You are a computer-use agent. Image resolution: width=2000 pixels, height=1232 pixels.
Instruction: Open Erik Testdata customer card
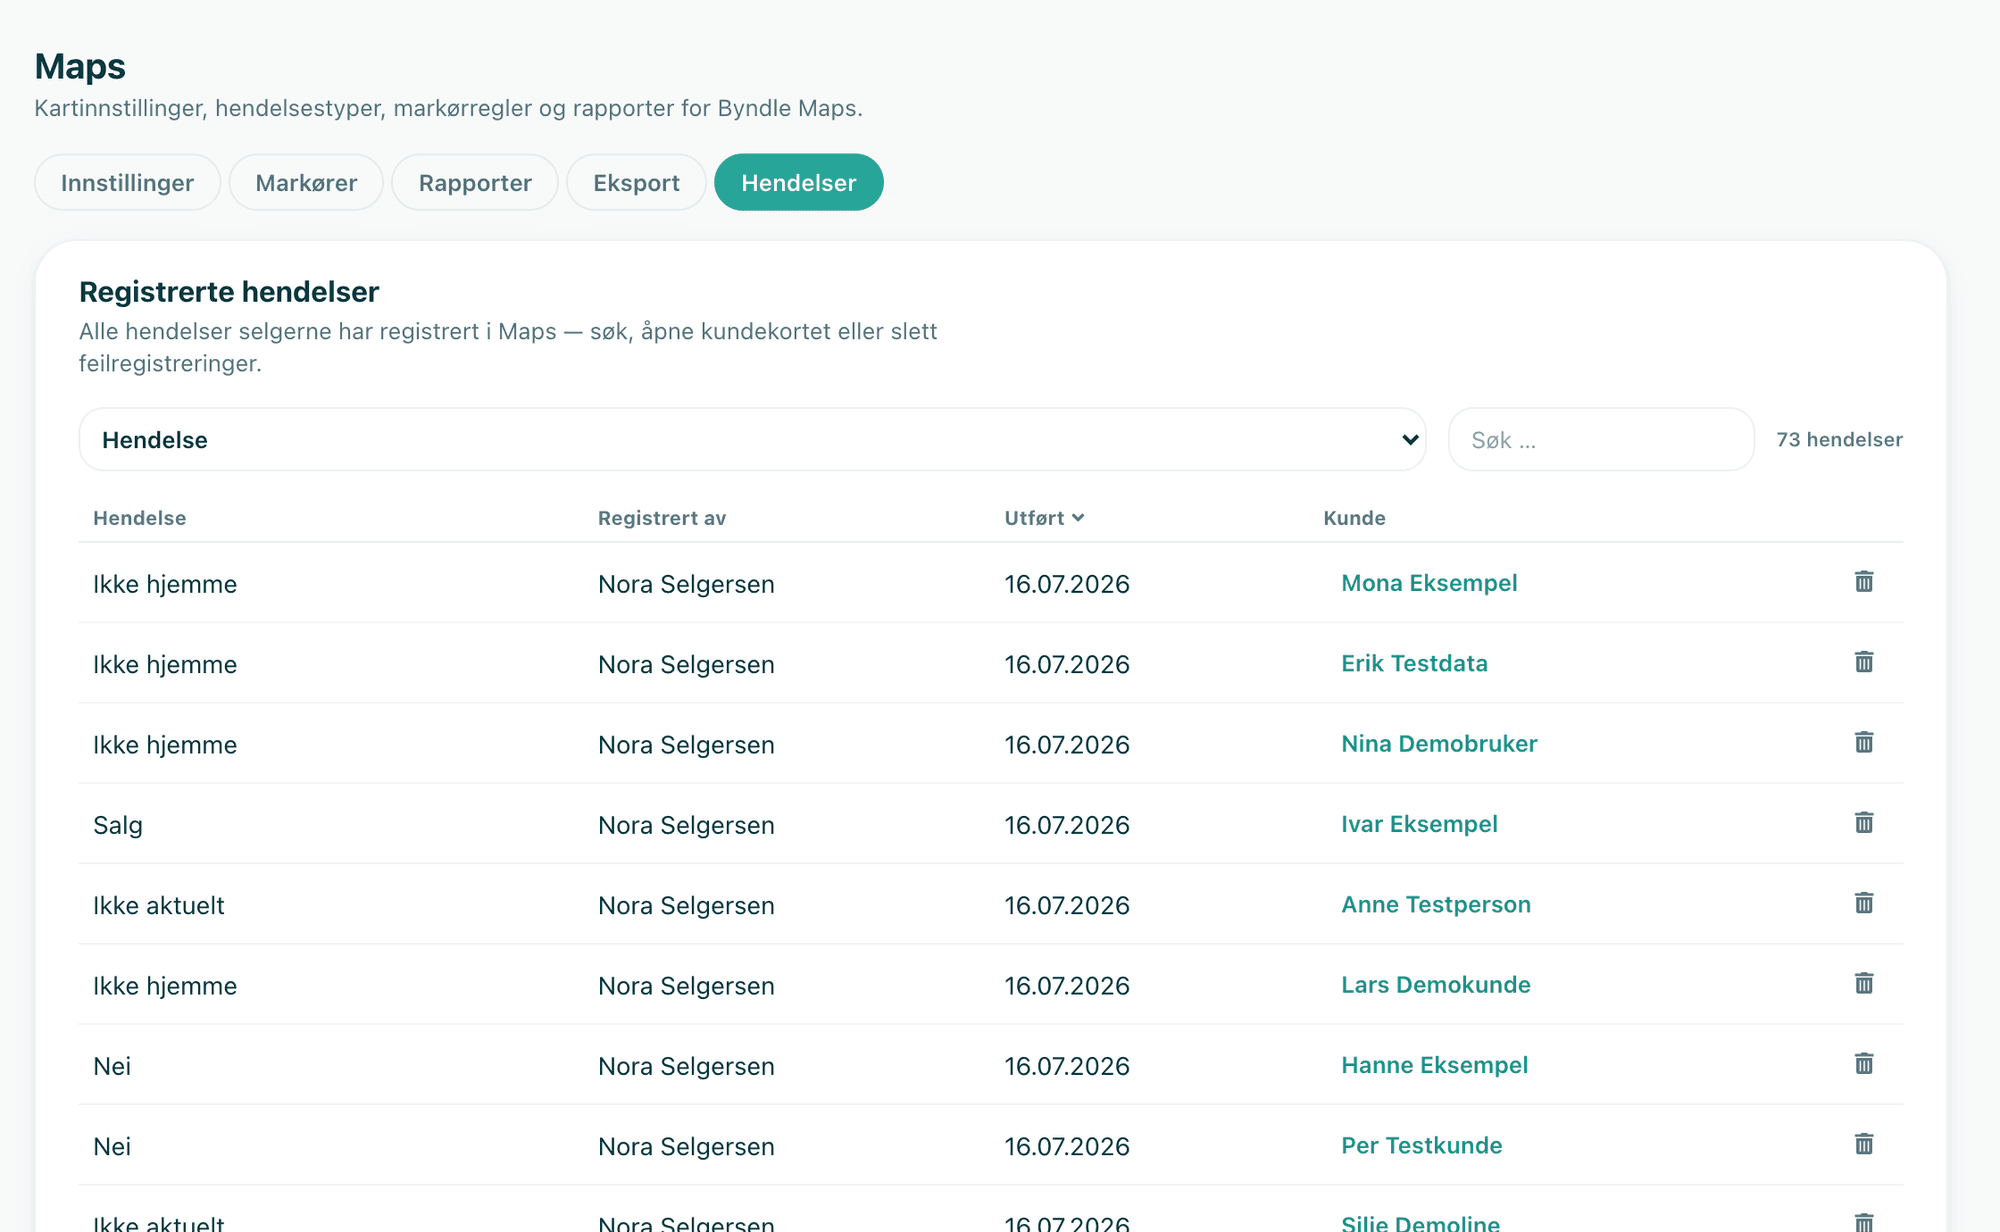[1414, 663]
